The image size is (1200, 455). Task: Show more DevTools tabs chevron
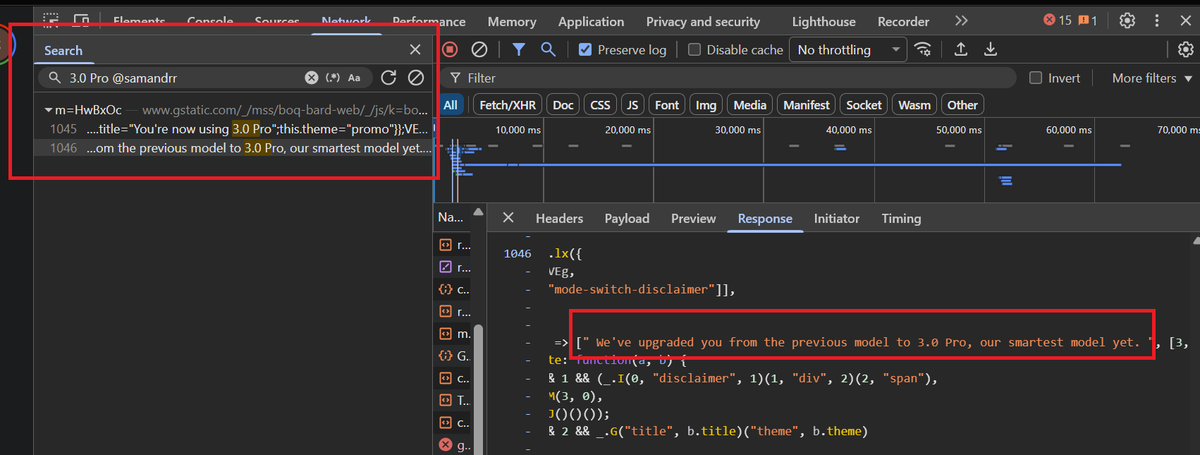tap(961, 20)
